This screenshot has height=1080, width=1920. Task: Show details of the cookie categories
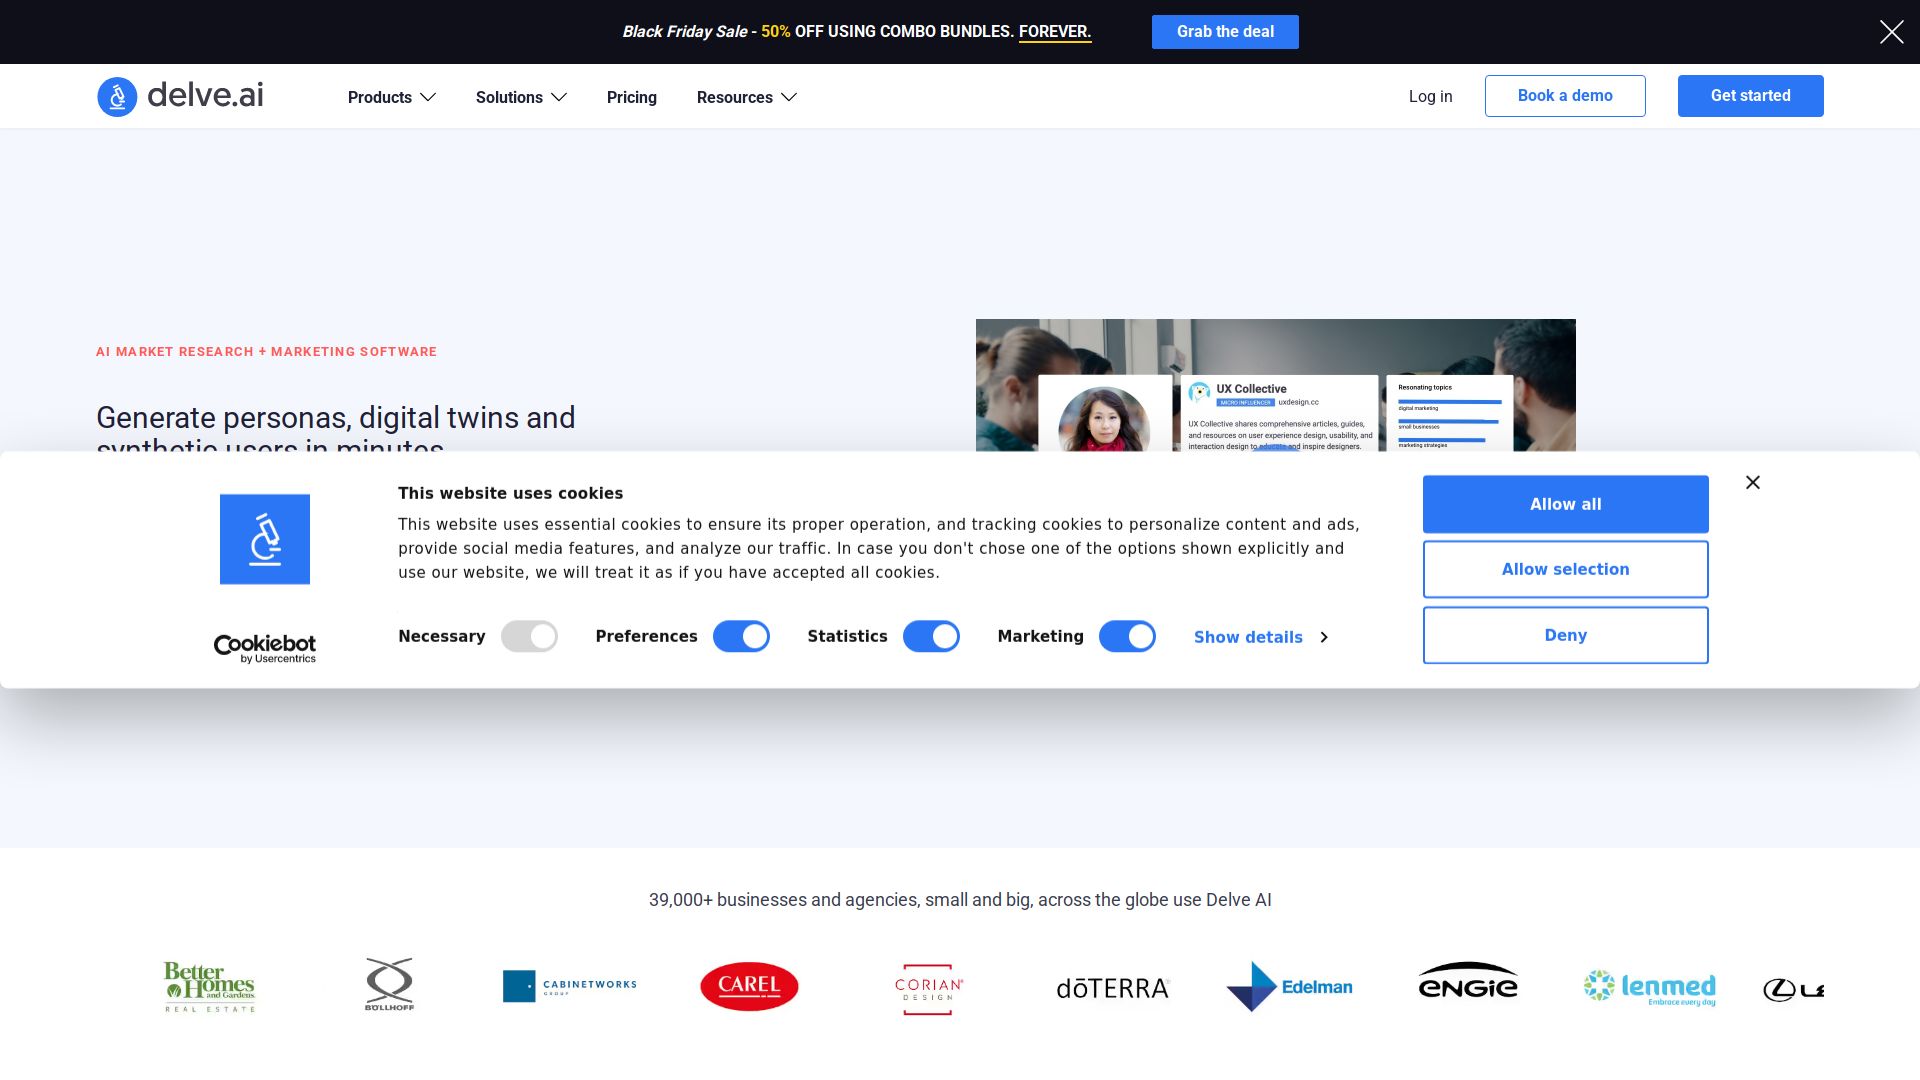(x=1260, y=638)
